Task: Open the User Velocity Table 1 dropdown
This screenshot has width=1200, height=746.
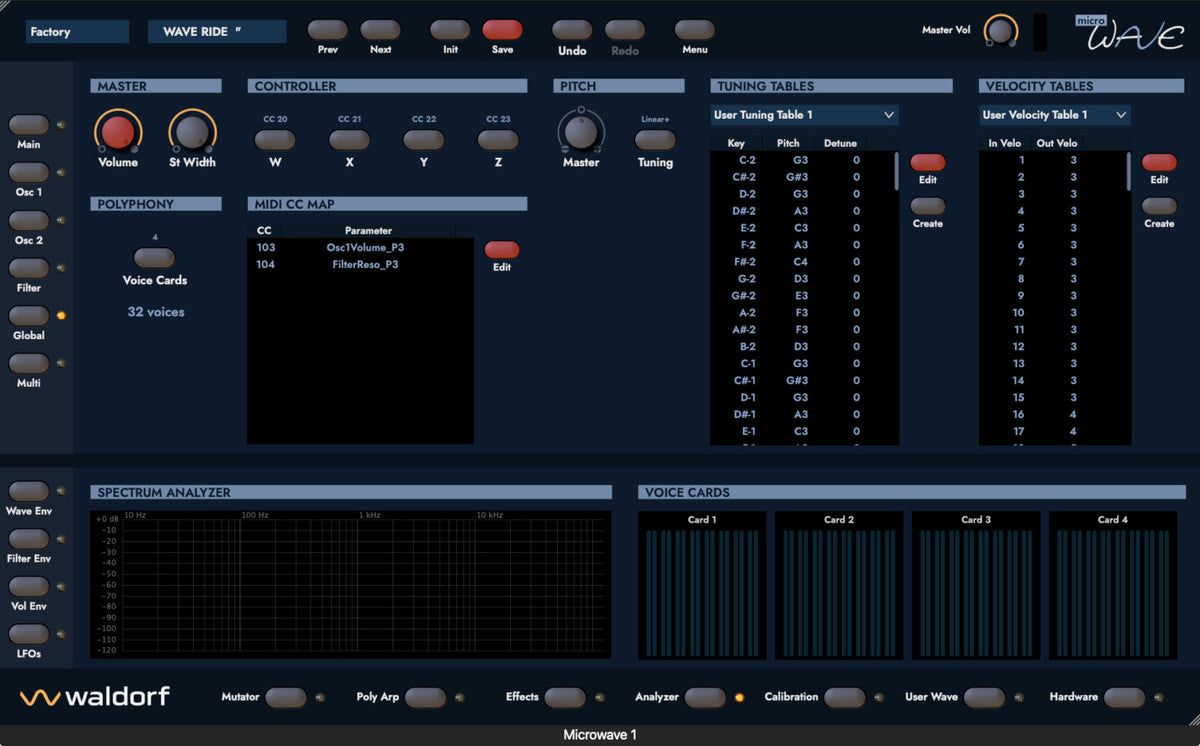Action: coord(1055,115)
